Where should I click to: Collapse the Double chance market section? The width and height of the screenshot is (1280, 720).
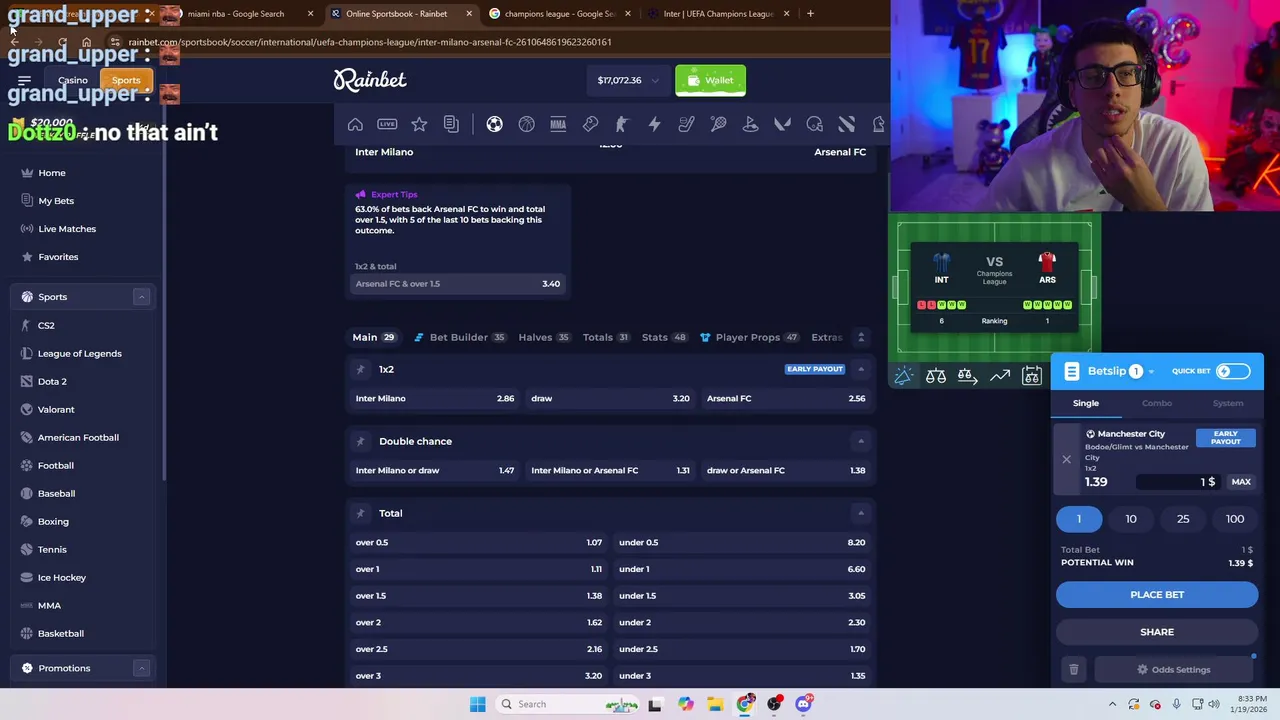point(860,441)
